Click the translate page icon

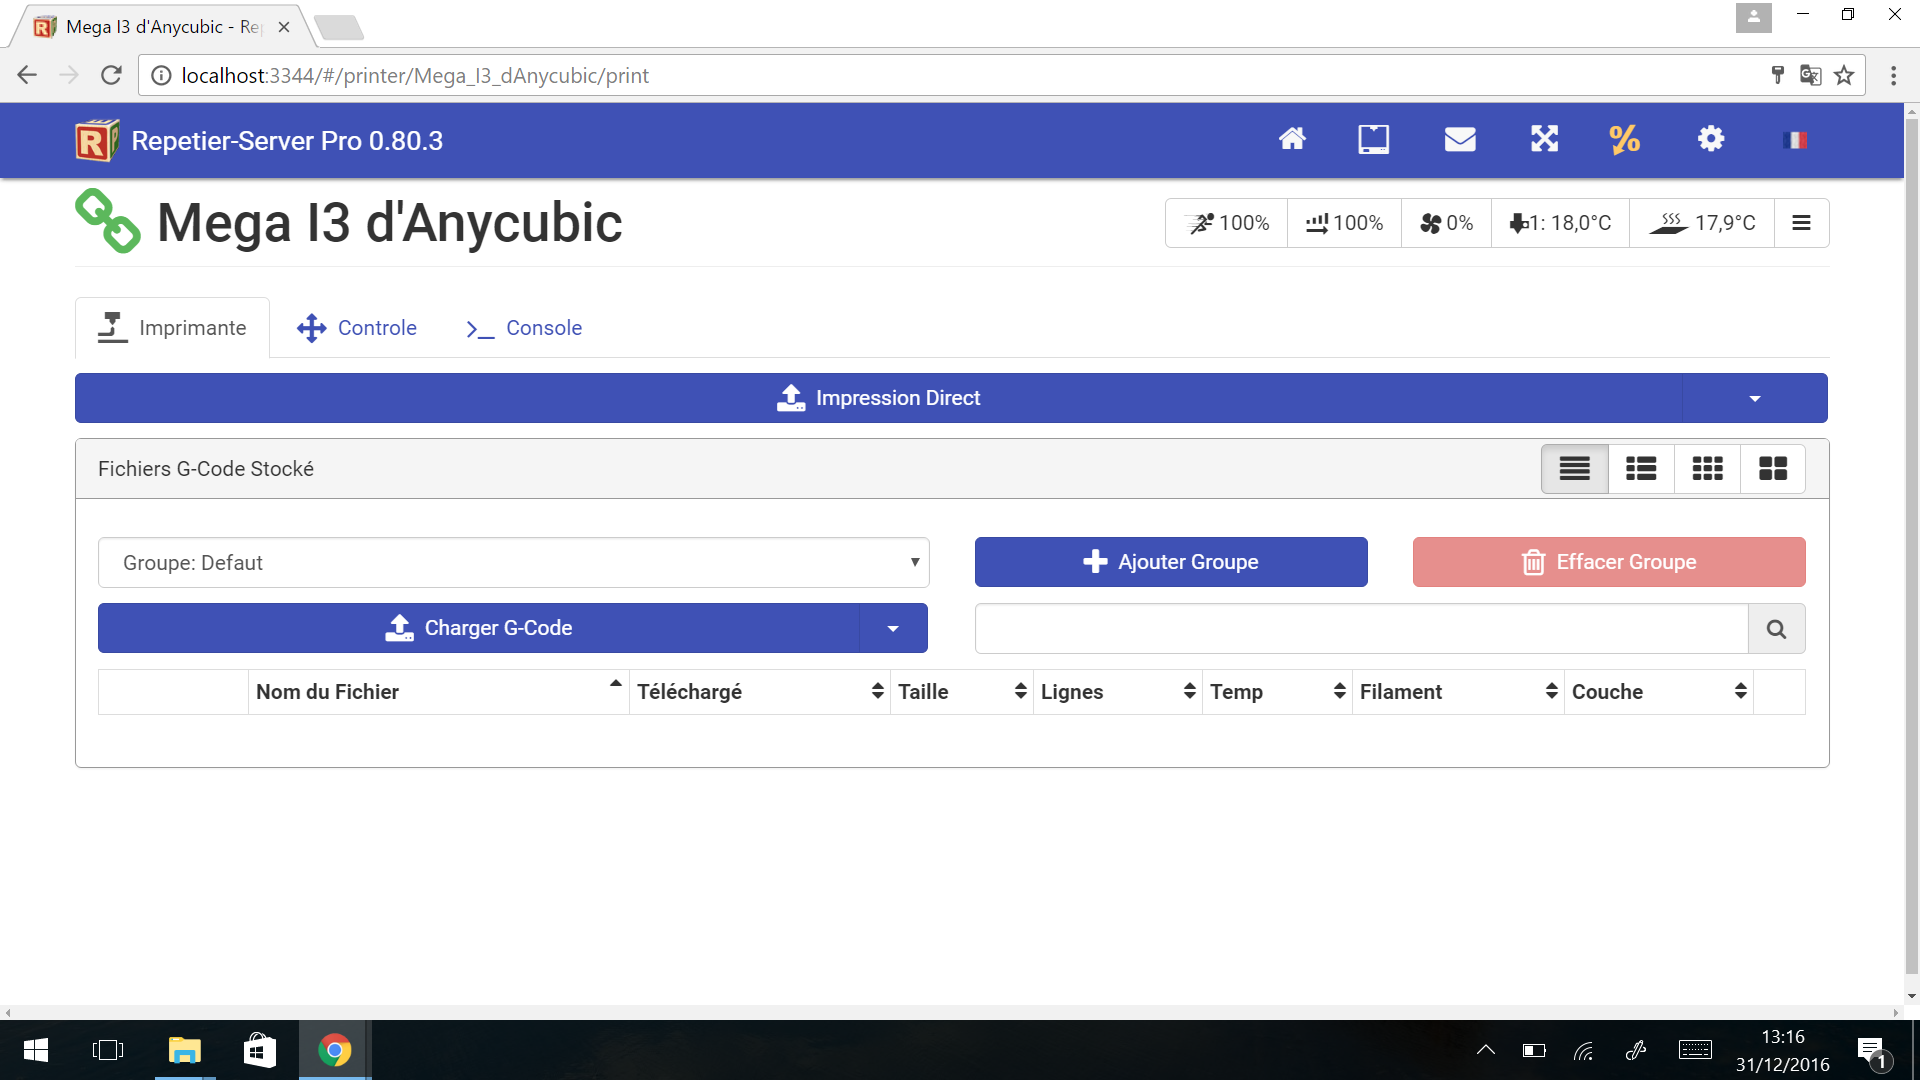pyautogui.click(x=1810, y=75)
